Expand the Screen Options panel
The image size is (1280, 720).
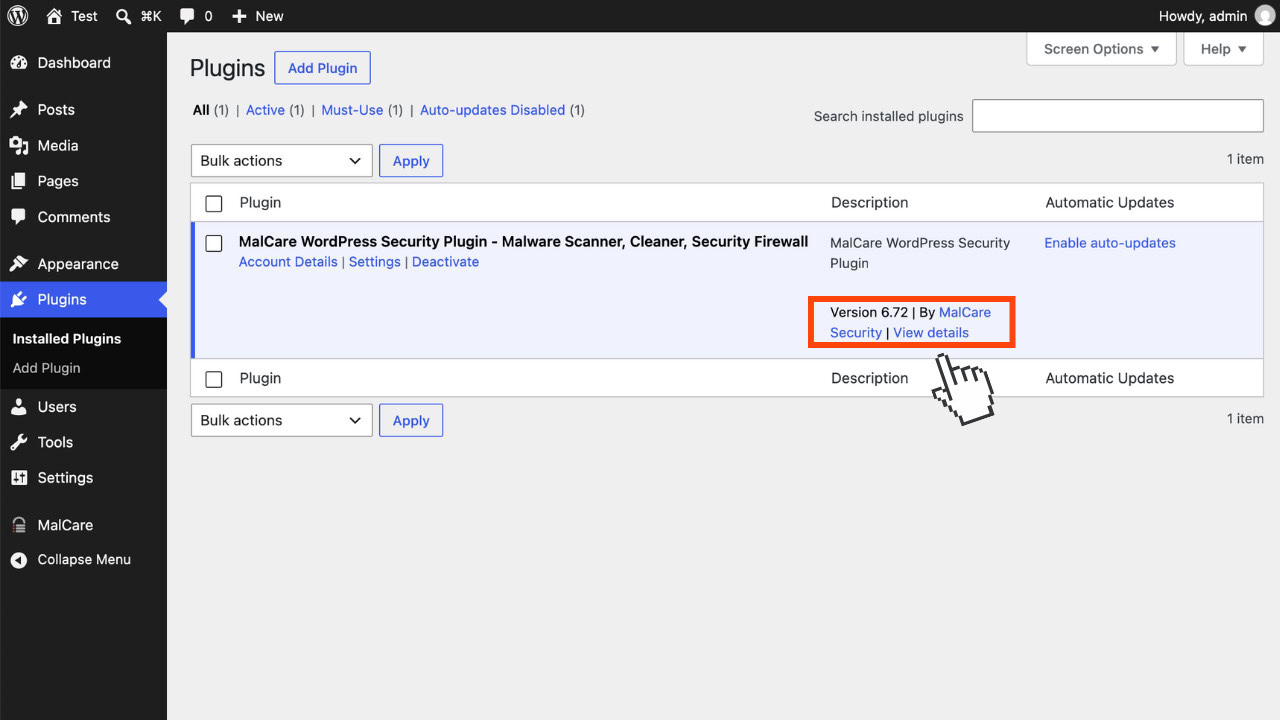click(x=1101, y=49)
